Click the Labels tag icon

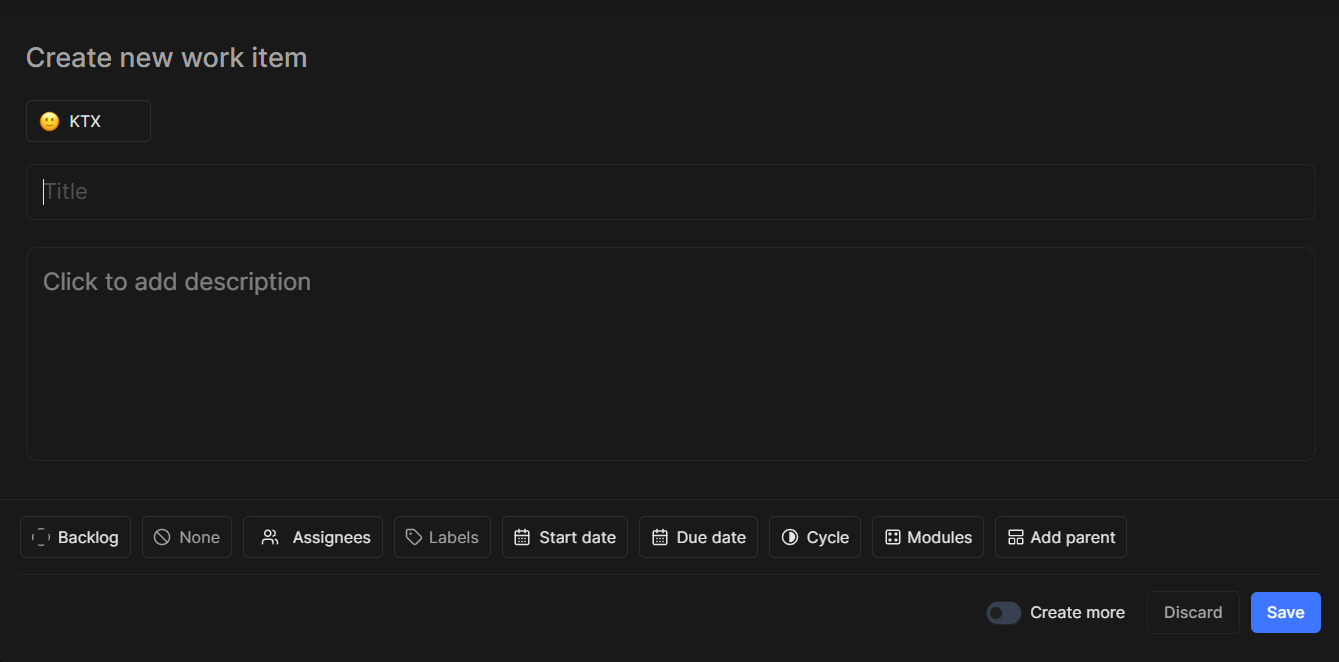[414, 537]
